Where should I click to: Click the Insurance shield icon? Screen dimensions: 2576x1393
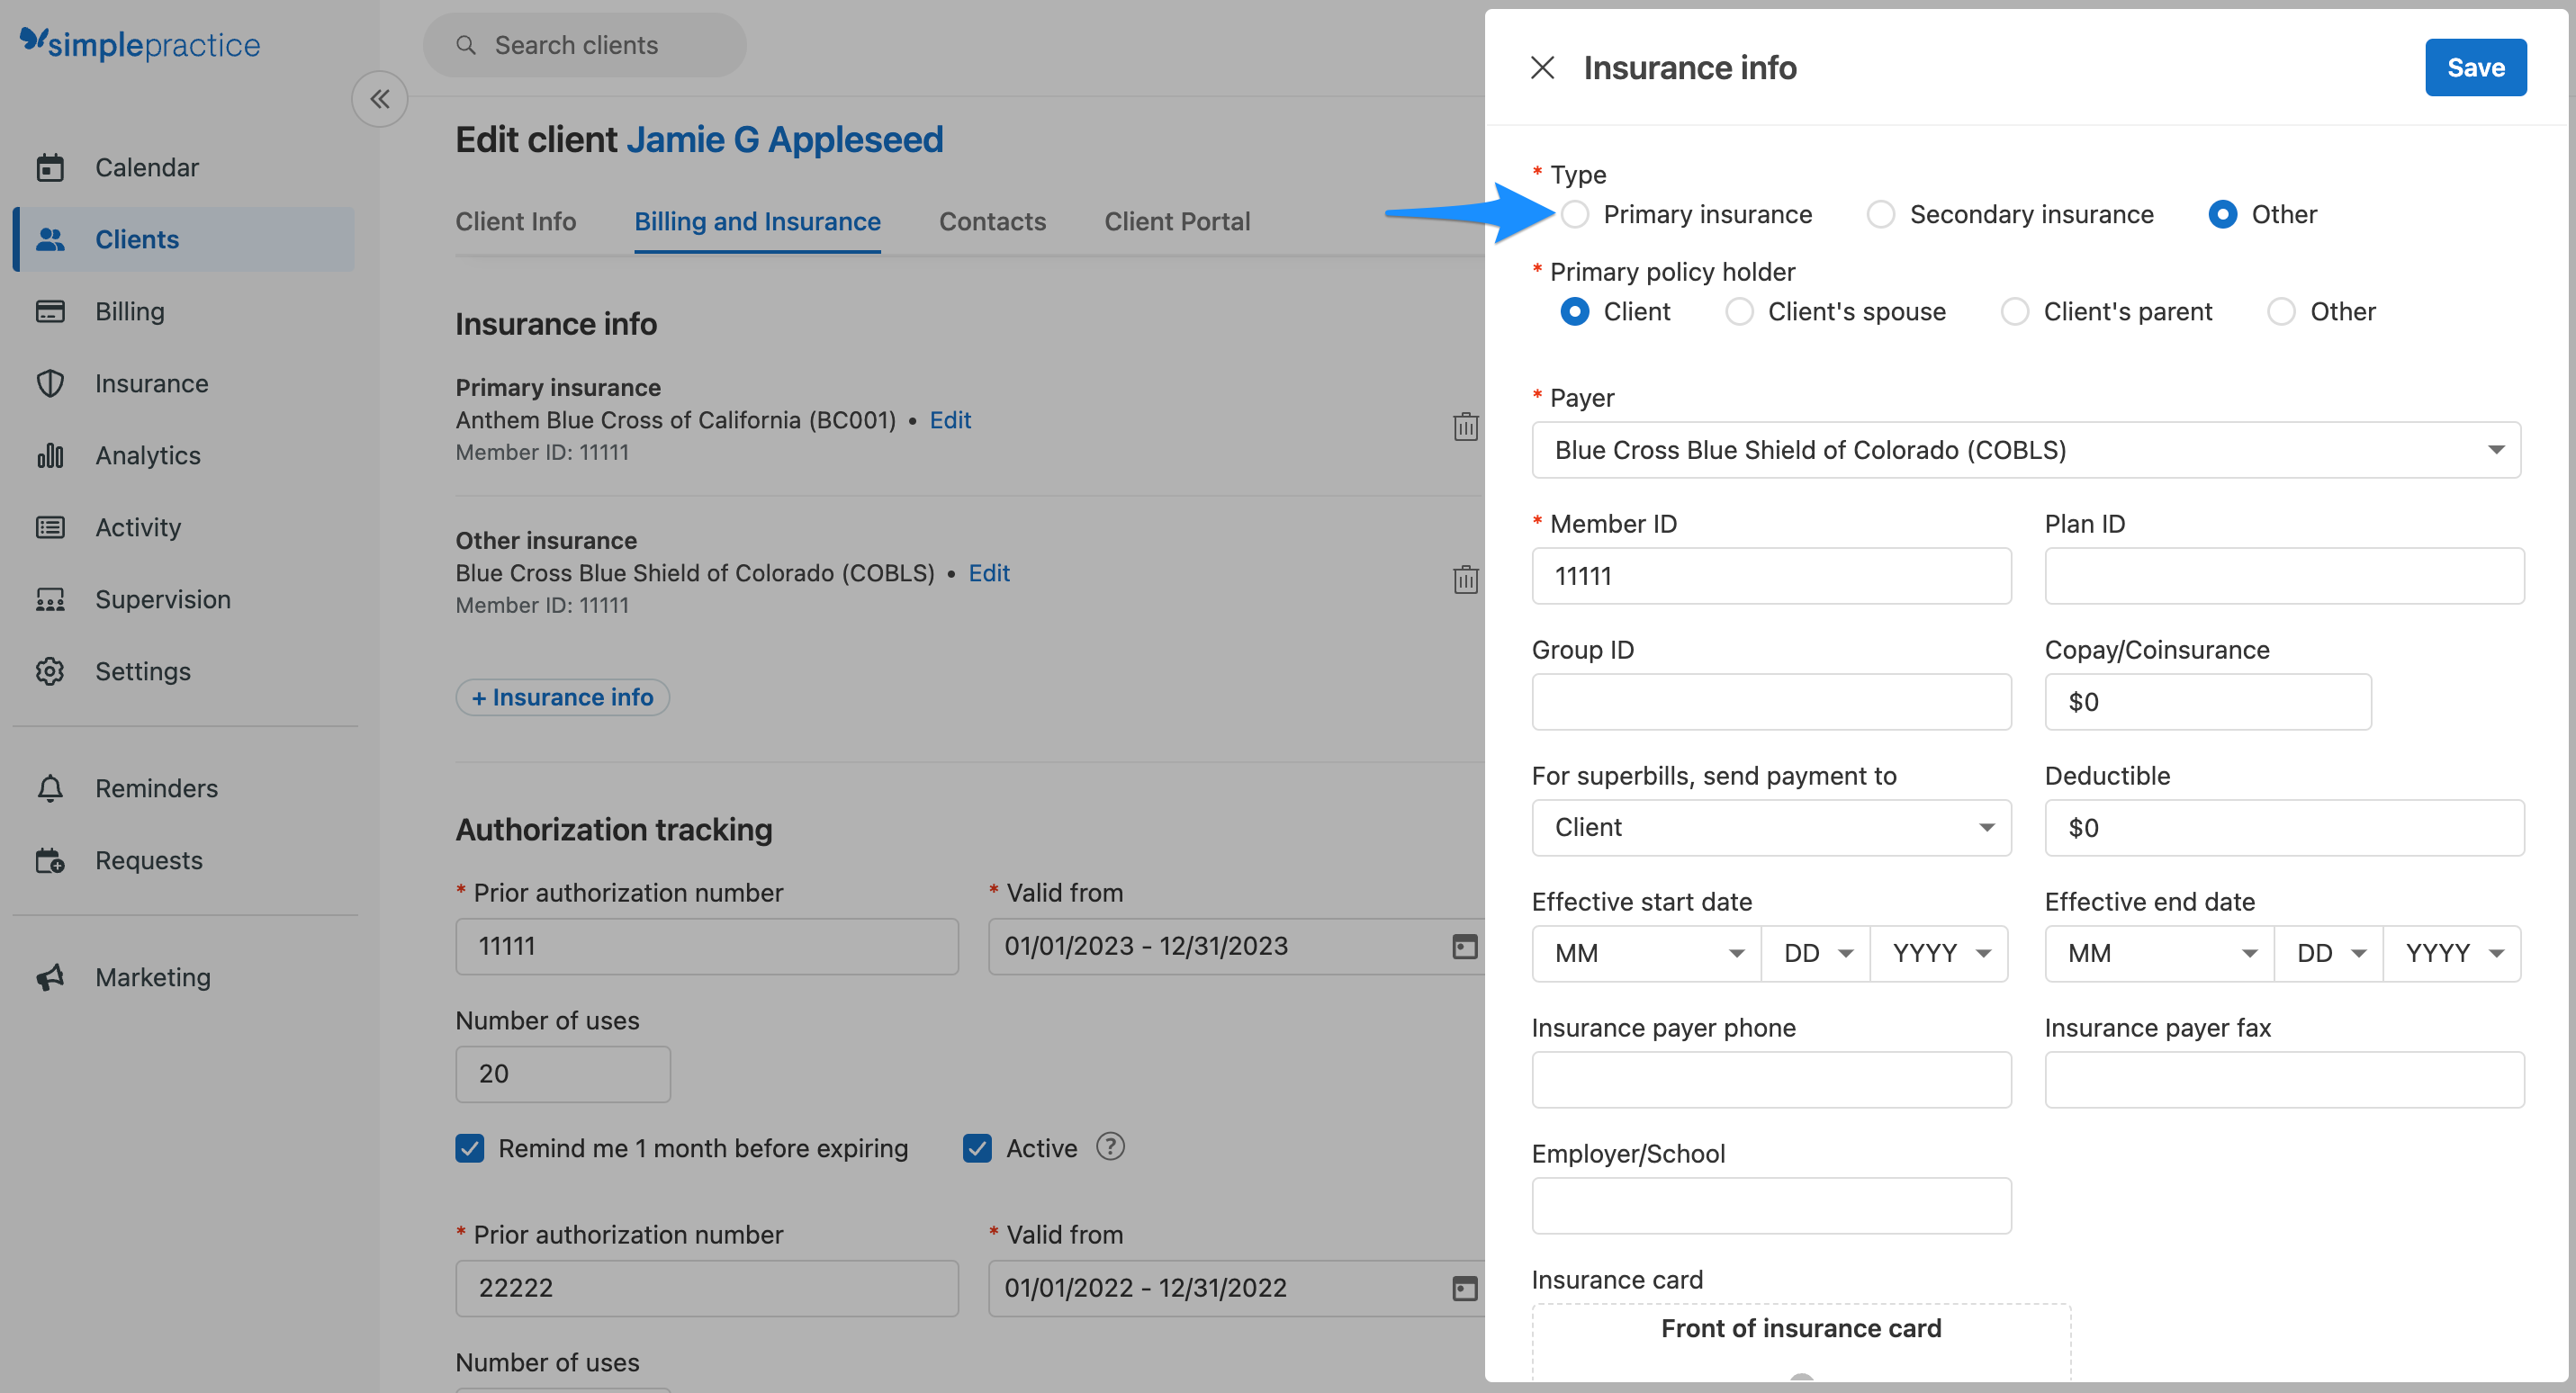click(x=50, y=383)
